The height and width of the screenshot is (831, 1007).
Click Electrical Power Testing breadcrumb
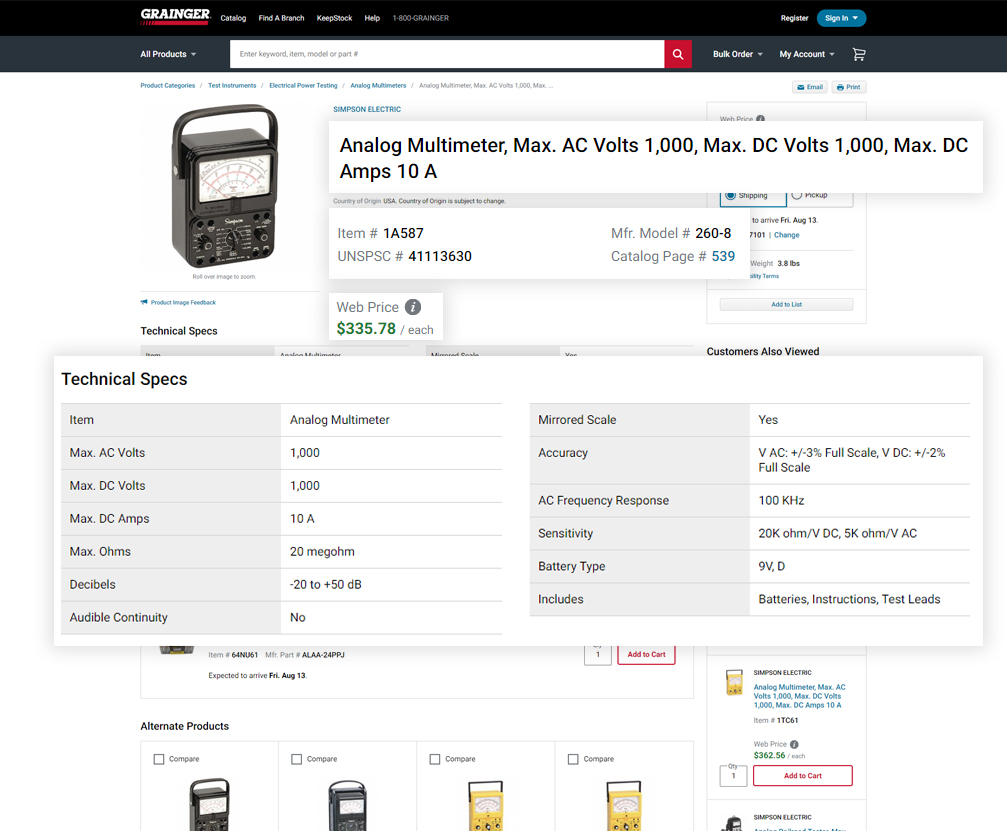[x=303, y=85]
